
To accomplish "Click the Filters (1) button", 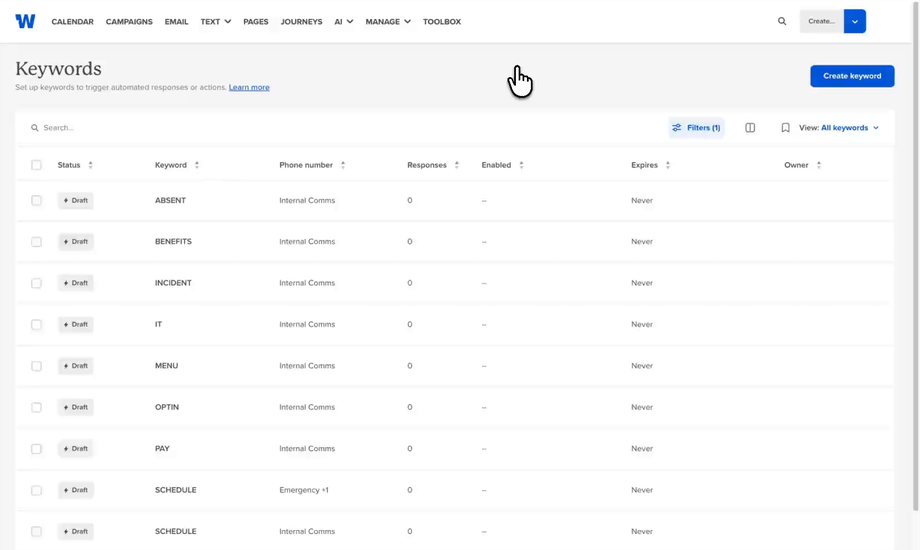I will pos(696,127).
